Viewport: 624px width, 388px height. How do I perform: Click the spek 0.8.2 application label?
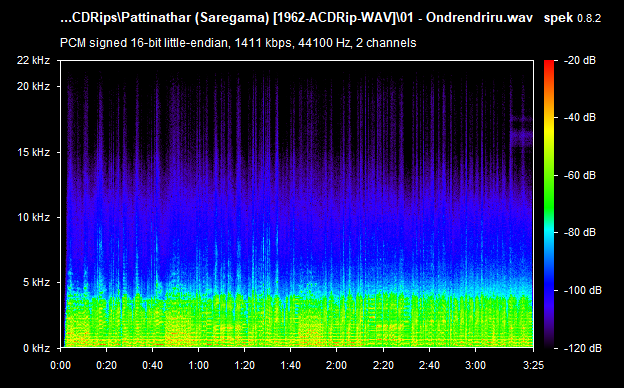[572, 18]
